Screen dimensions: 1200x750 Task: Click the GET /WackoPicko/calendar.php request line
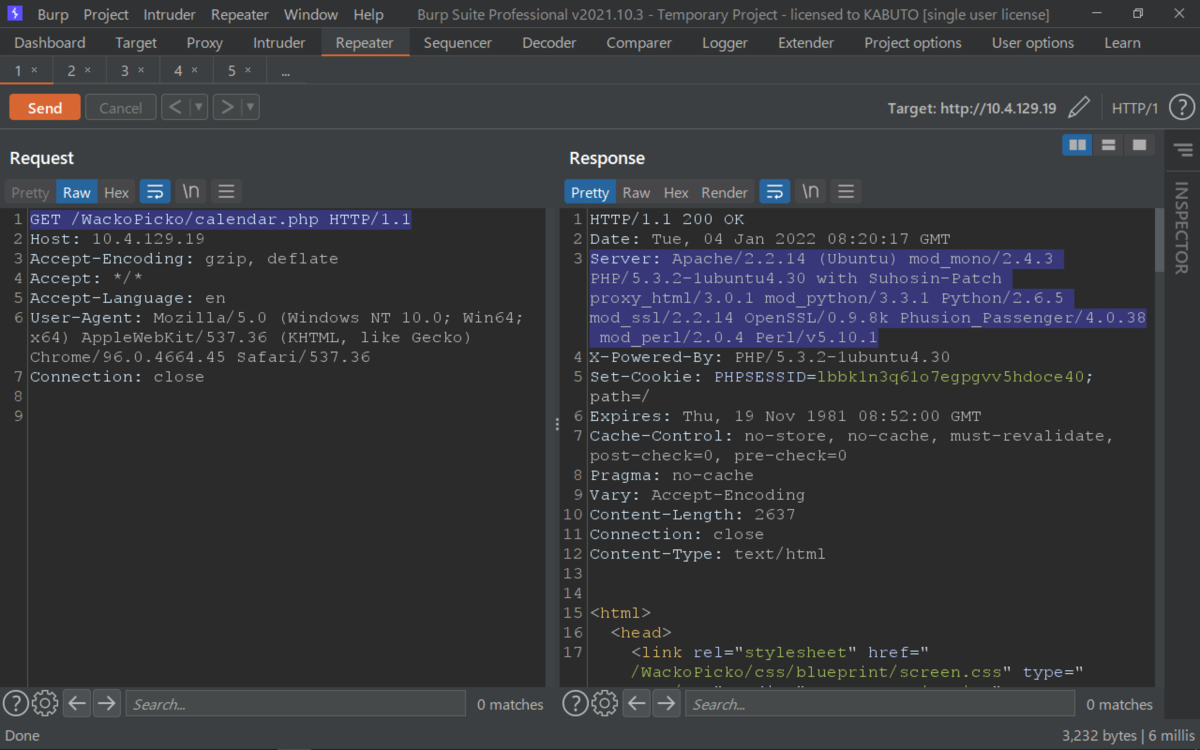[220, 219]
